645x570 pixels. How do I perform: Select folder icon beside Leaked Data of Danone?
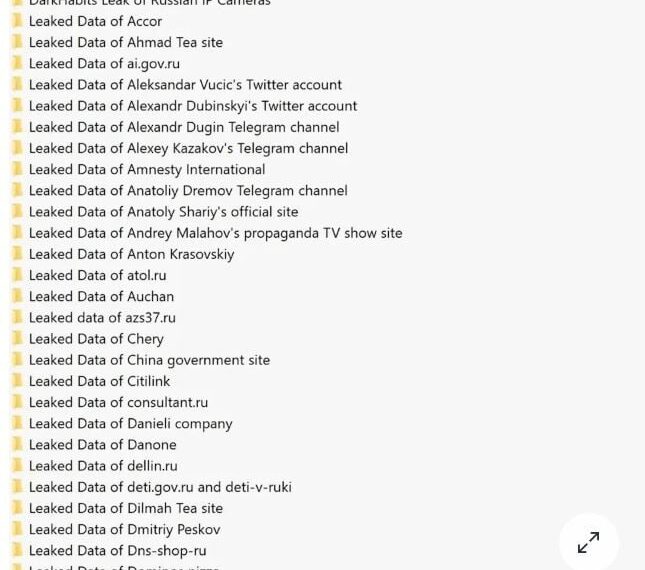coord(17,445)
